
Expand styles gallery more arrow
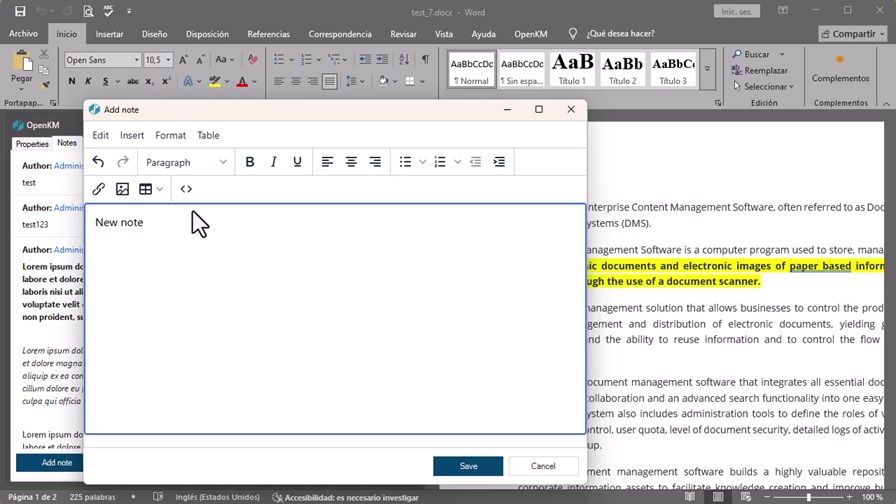(x=707, y=70)
